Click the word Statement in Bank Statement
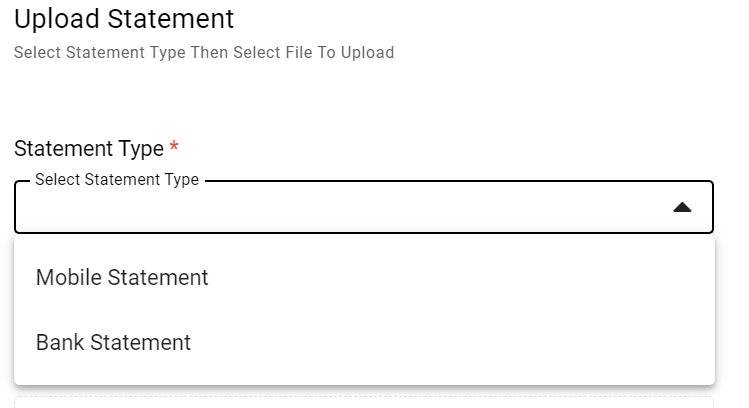 click(140, 342)
